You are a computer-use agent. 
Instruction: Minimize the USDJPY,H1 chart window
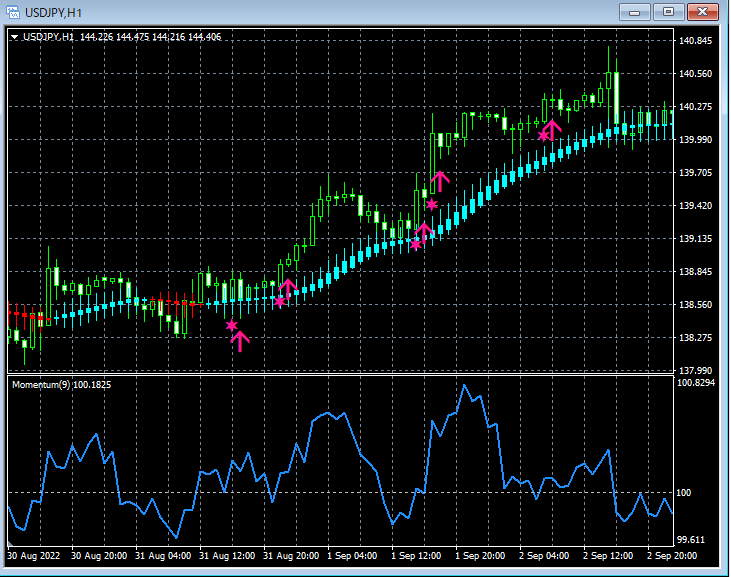pyautogui.click(x=634, y=12)
